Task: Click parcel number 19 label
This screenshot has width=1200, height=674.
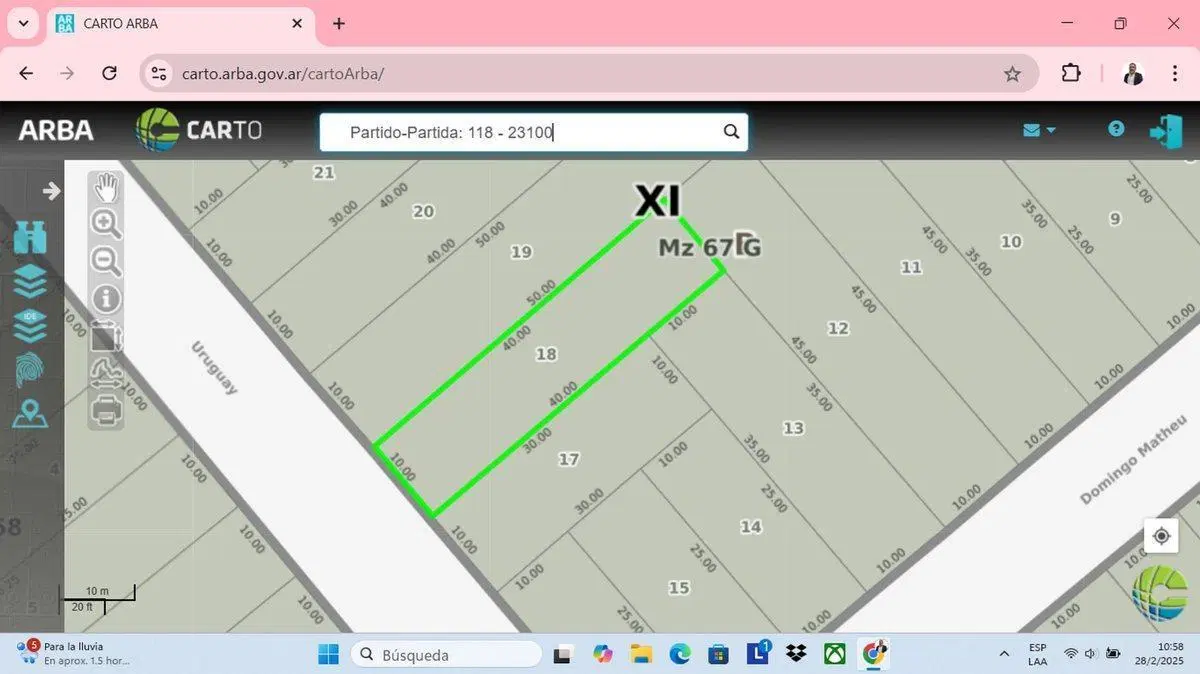Action: [521, 252]
